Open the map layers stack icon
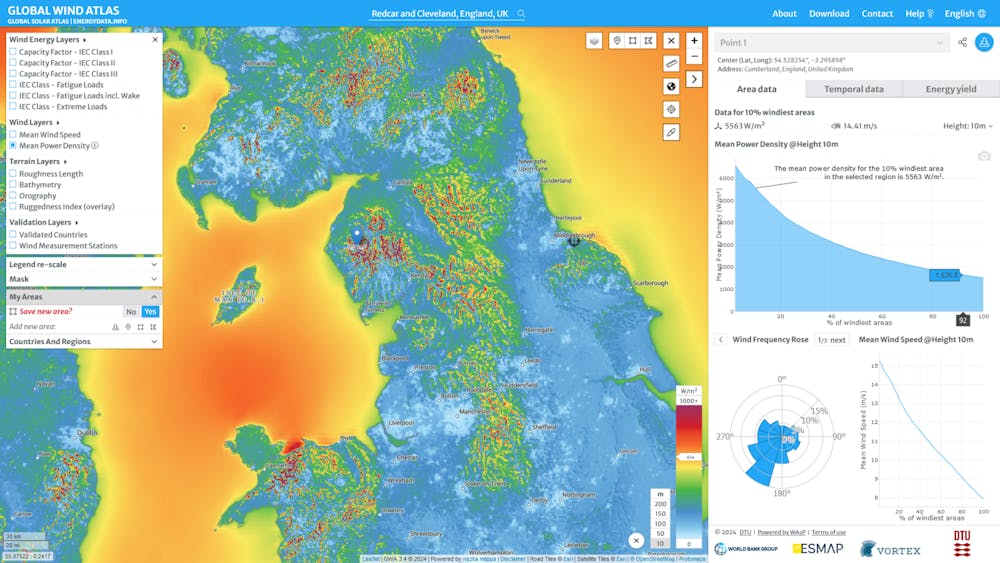 pyautogui.click(x=594, y=41)
